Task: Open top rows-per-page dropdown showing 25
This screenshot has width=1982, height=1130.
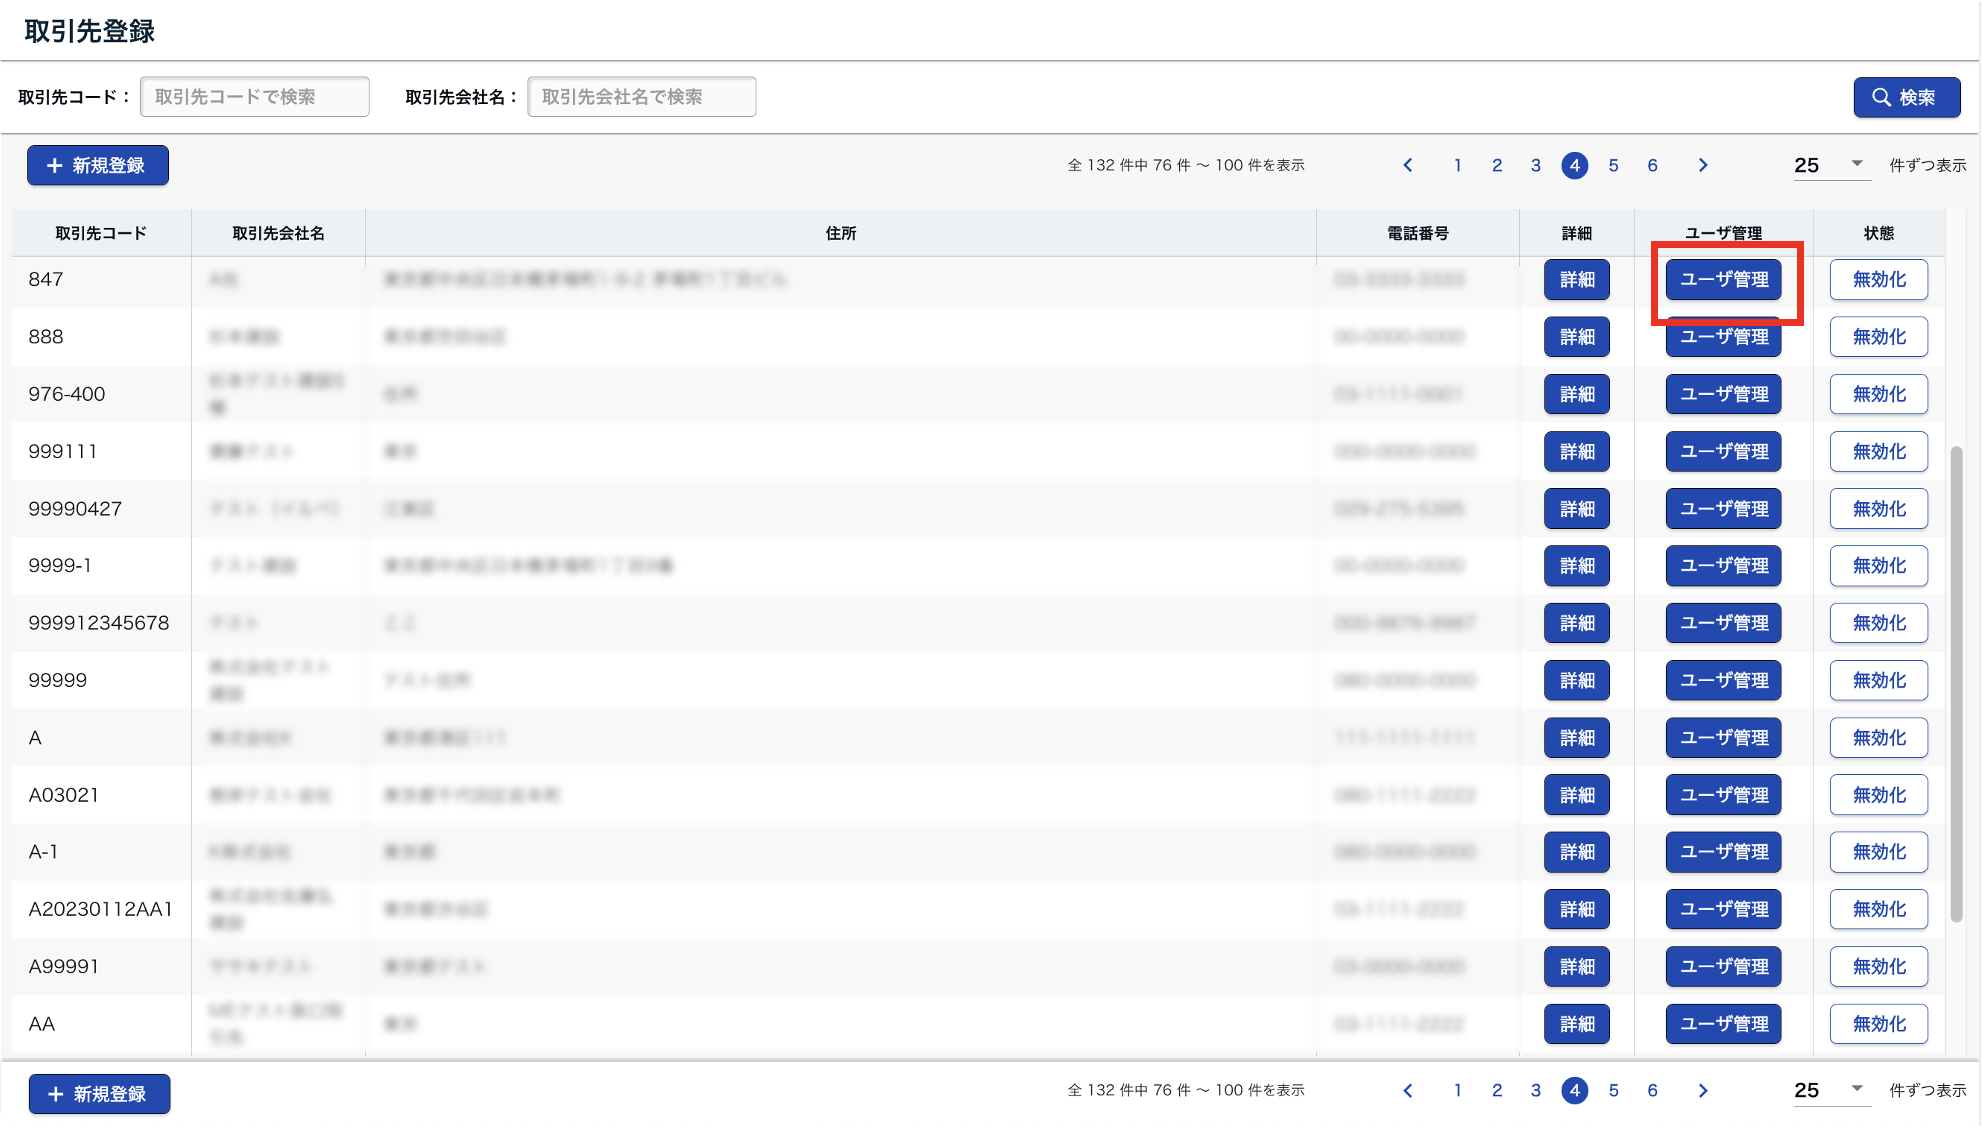Action: point(1829,165)
